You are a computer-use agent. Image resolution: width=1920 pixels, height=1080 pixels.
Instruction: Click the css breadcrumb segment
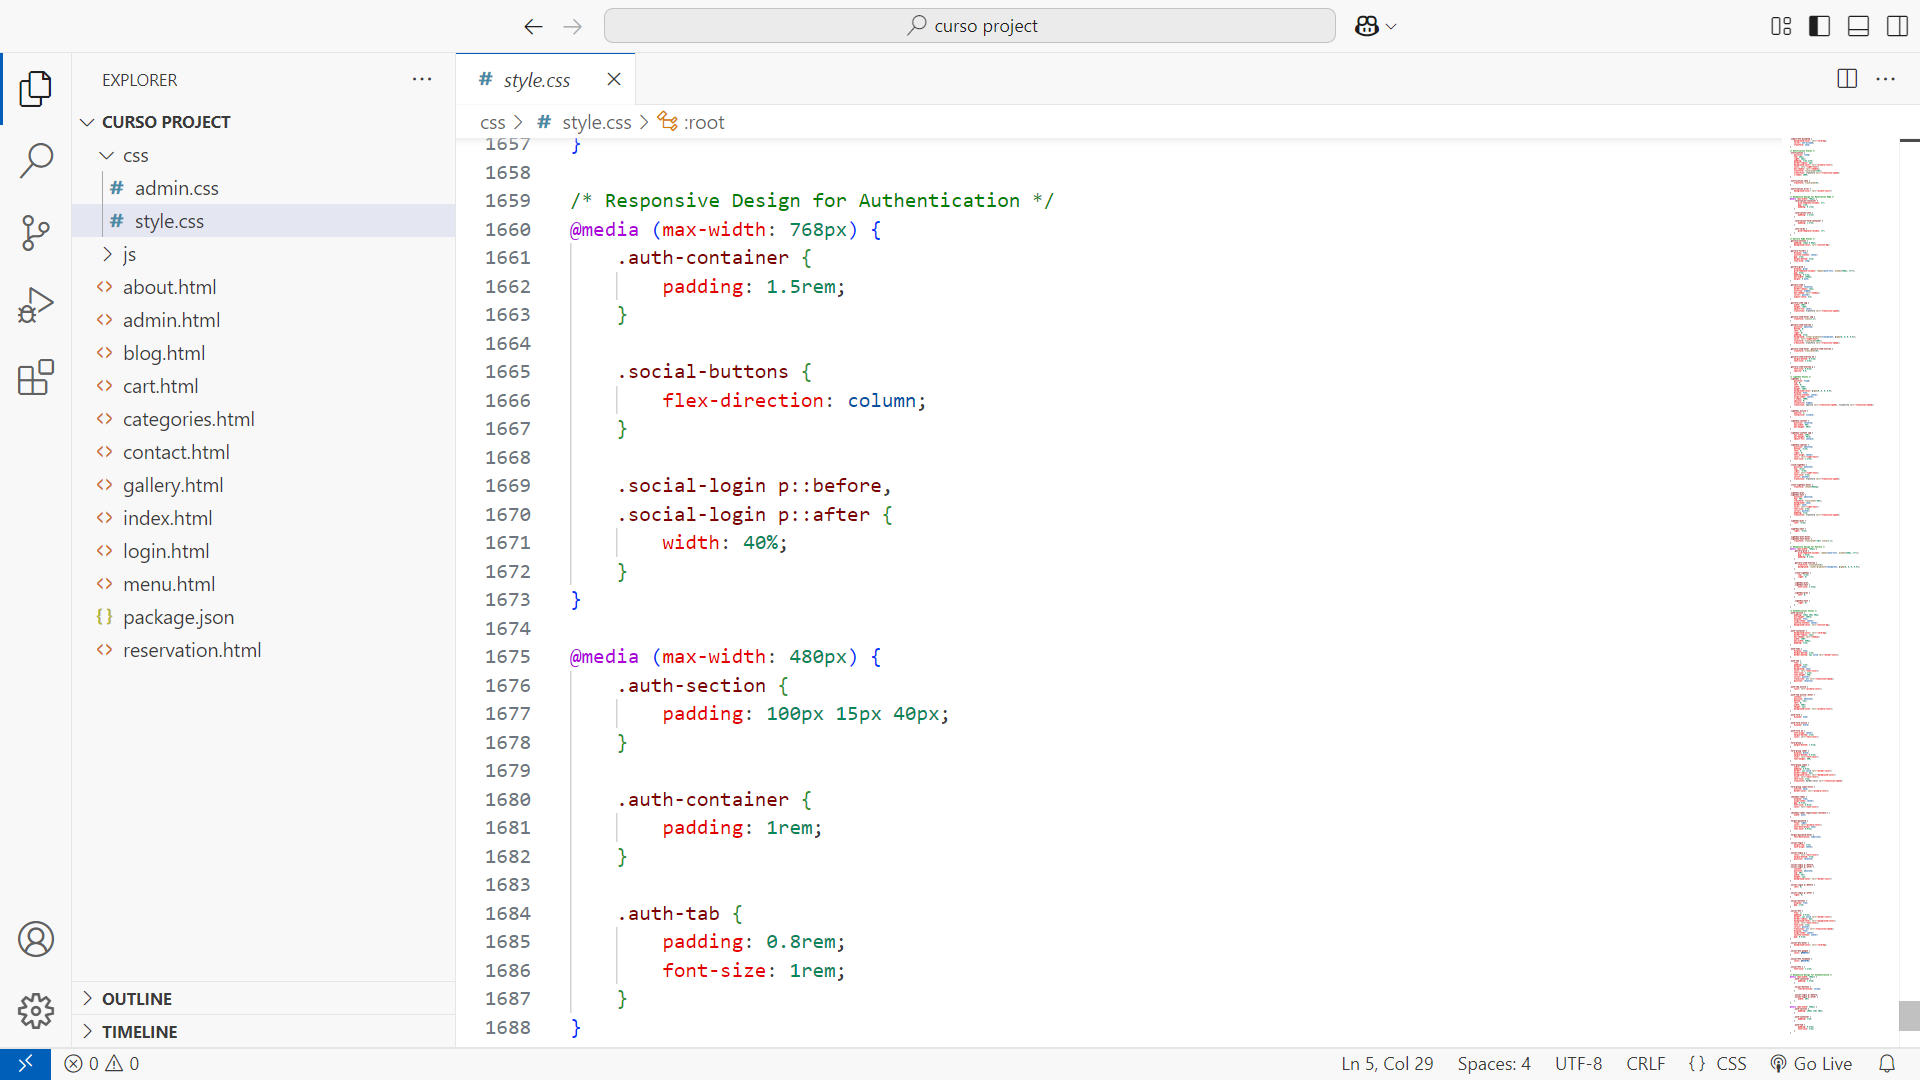(492, 122)
